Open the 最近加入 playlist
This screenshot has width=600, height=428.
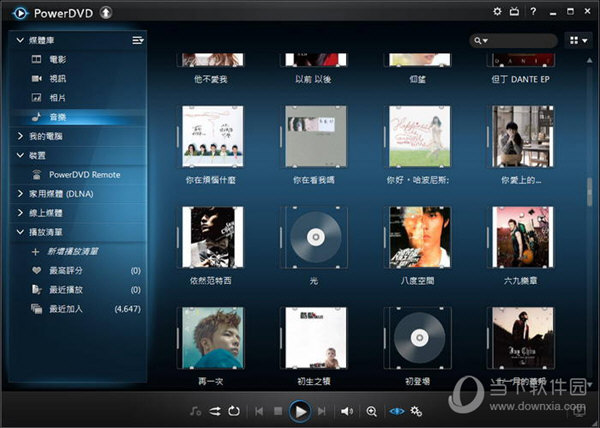(78, 309)
